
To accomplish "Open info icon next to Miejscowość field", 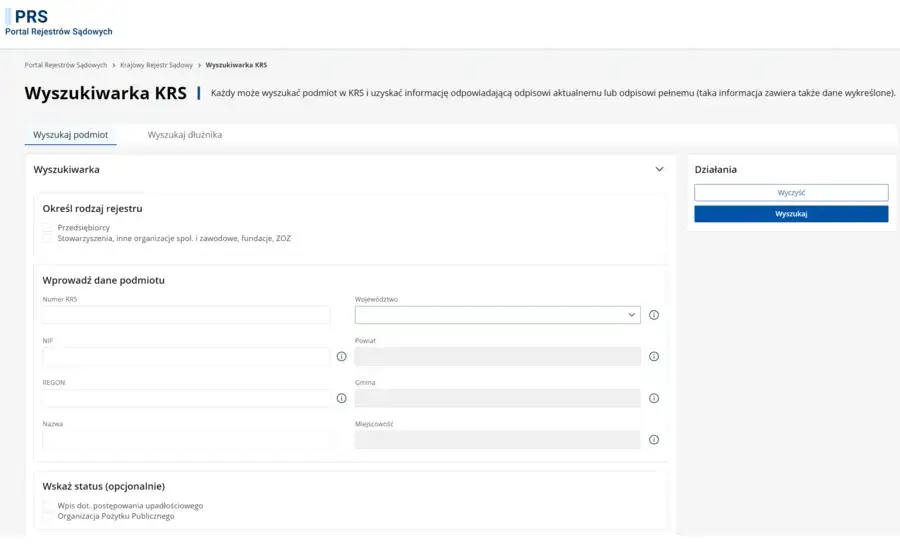I will pyautogui.click(x=654, y=440).
